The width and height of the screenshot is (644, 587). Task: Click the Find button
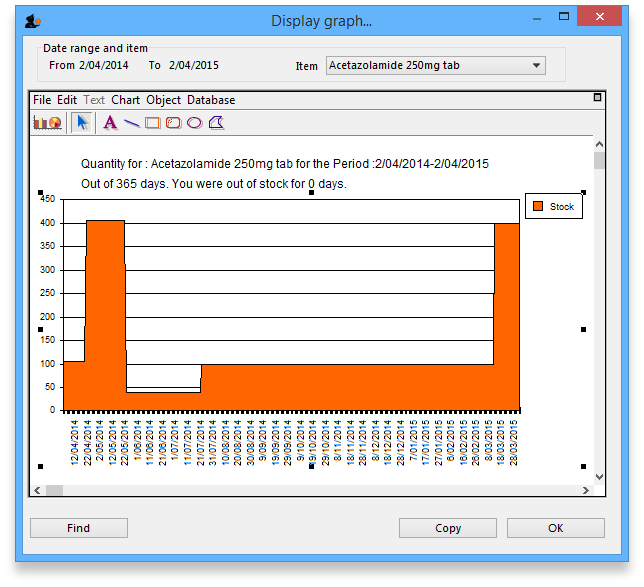pos(79,528)
